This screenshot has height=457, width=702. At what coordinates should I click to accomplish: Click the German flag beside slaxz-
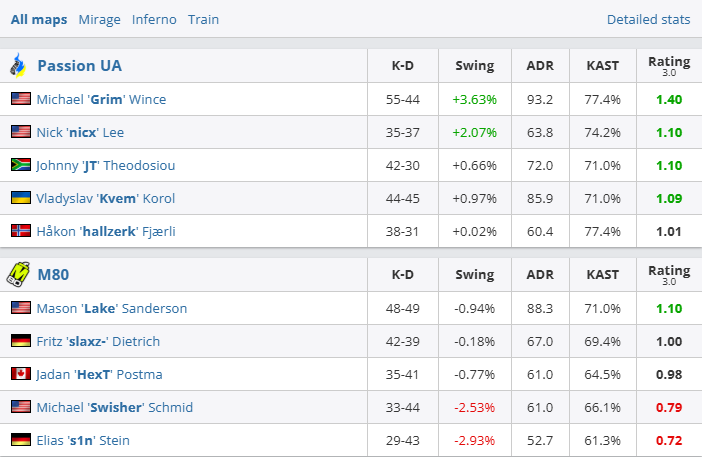point(20,341)
